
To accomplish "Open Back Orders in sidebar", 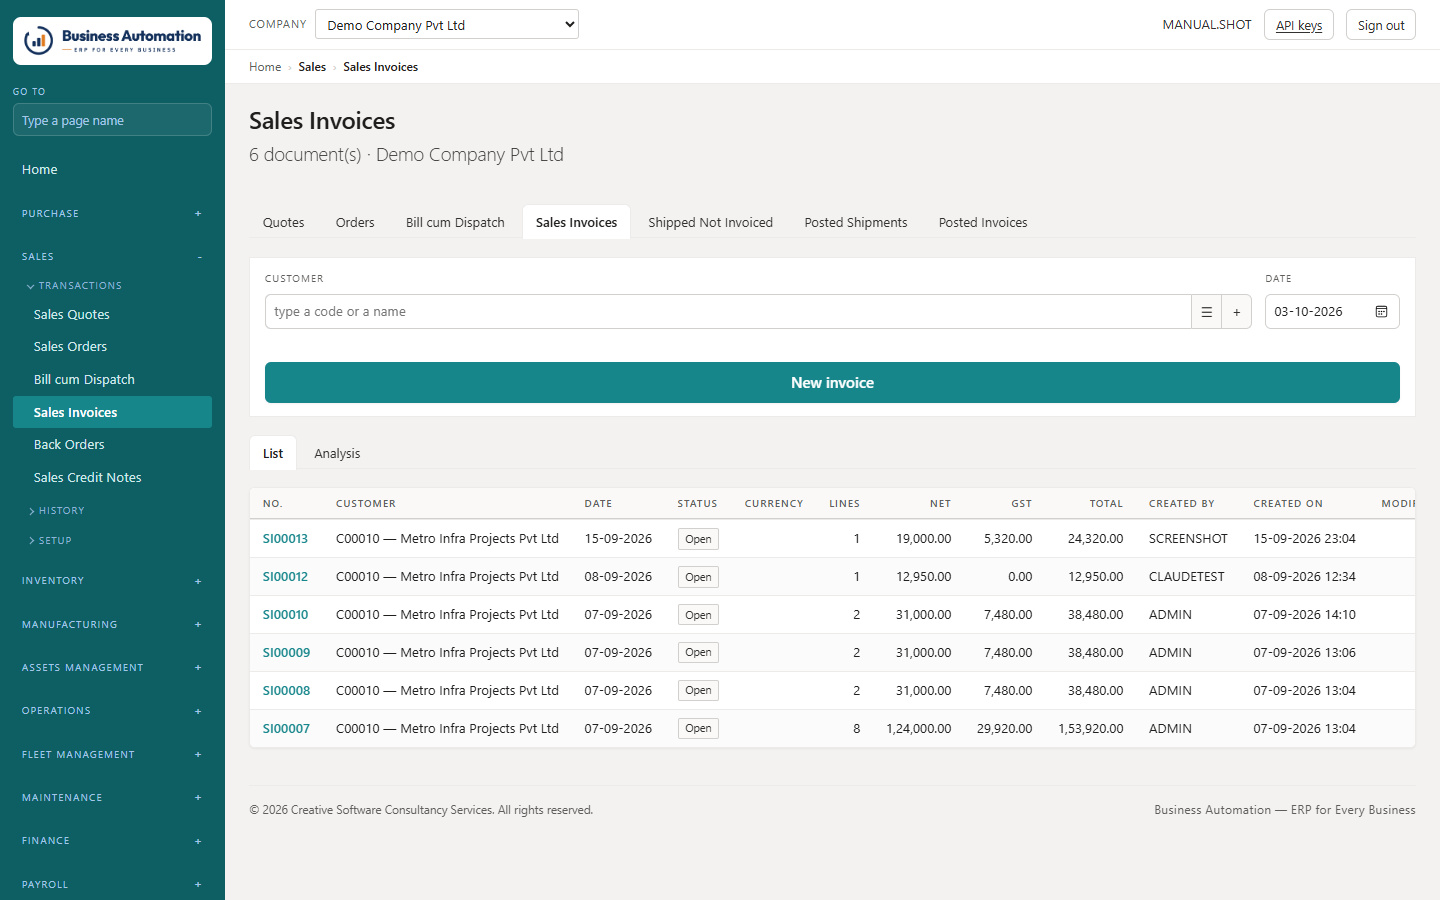I will coord(112,445).
